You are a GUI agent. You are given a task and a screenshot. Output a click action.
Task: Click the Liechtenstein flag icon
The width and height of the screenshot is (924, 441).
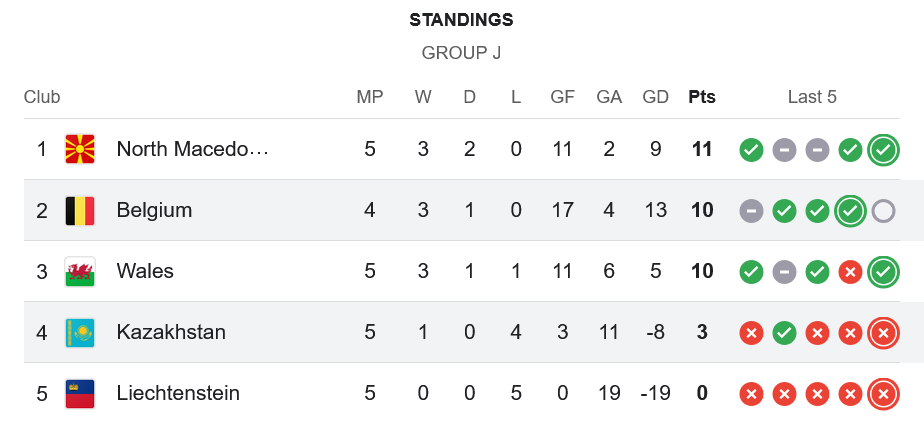pyautogui.click(x=79, y=393)
